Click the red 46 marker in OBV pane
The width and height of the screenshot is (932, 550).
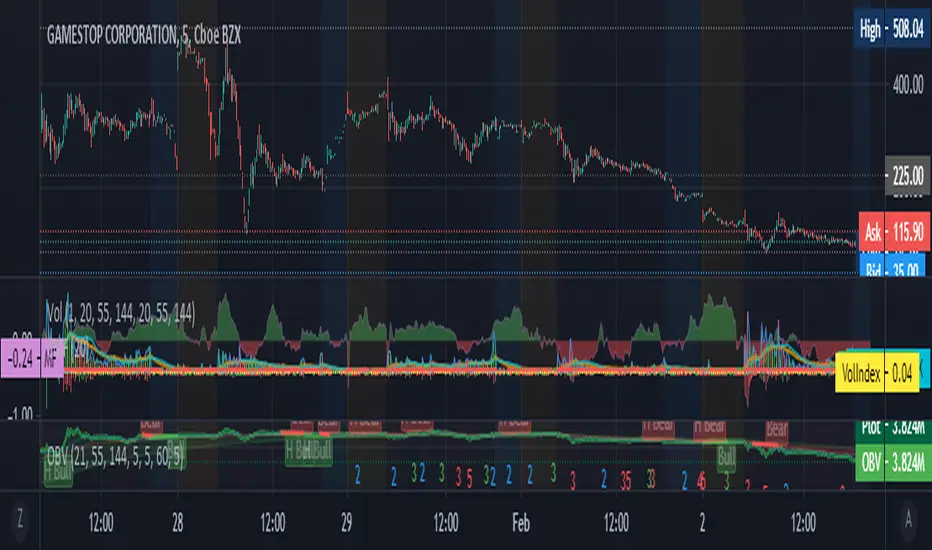(702, 480)
